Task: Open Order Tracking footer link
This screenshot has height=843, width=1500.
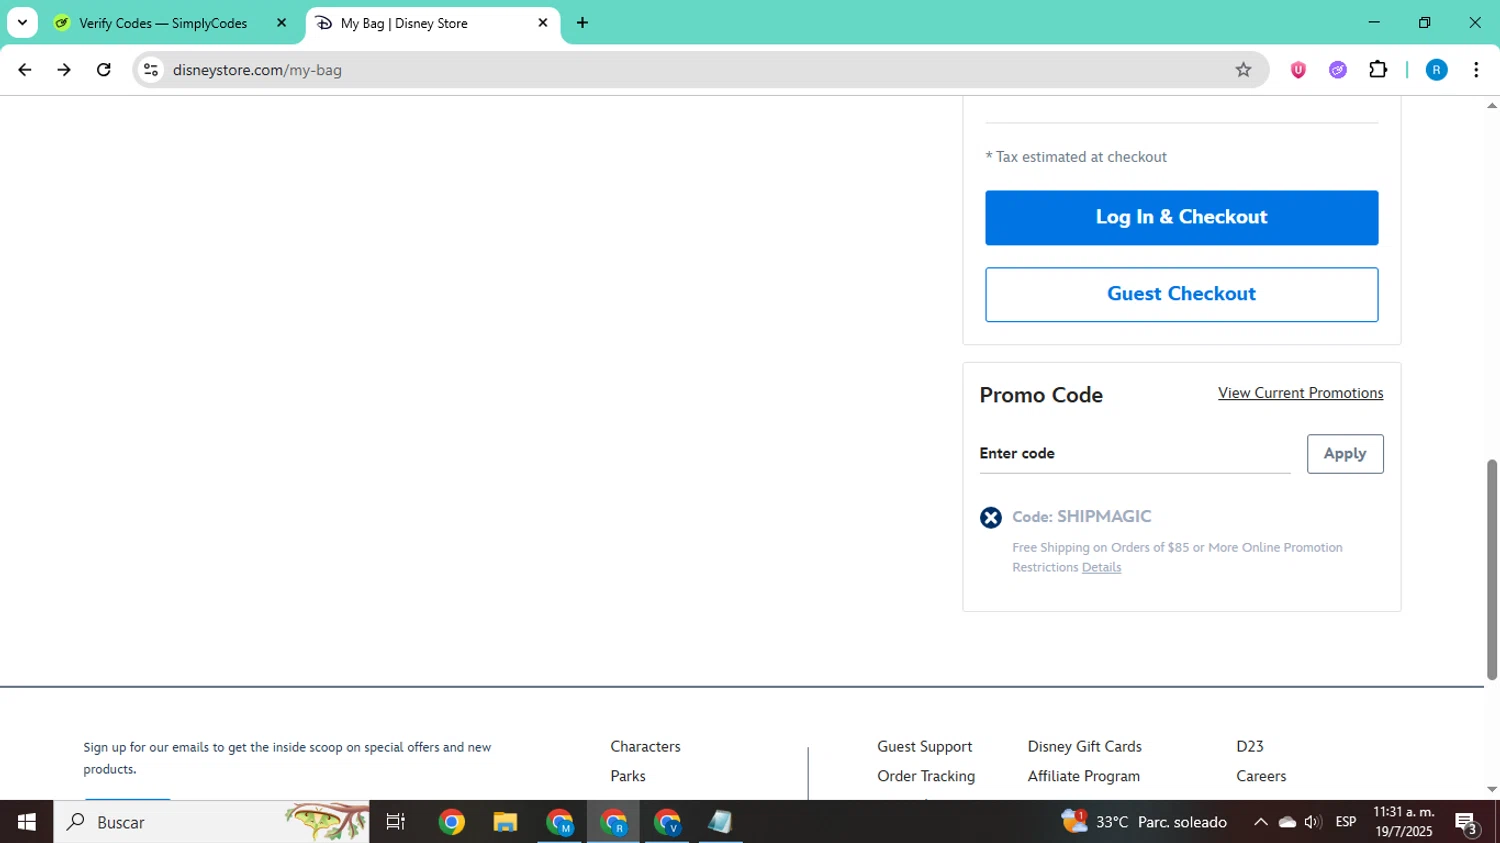Action: [x=926, y=776]
